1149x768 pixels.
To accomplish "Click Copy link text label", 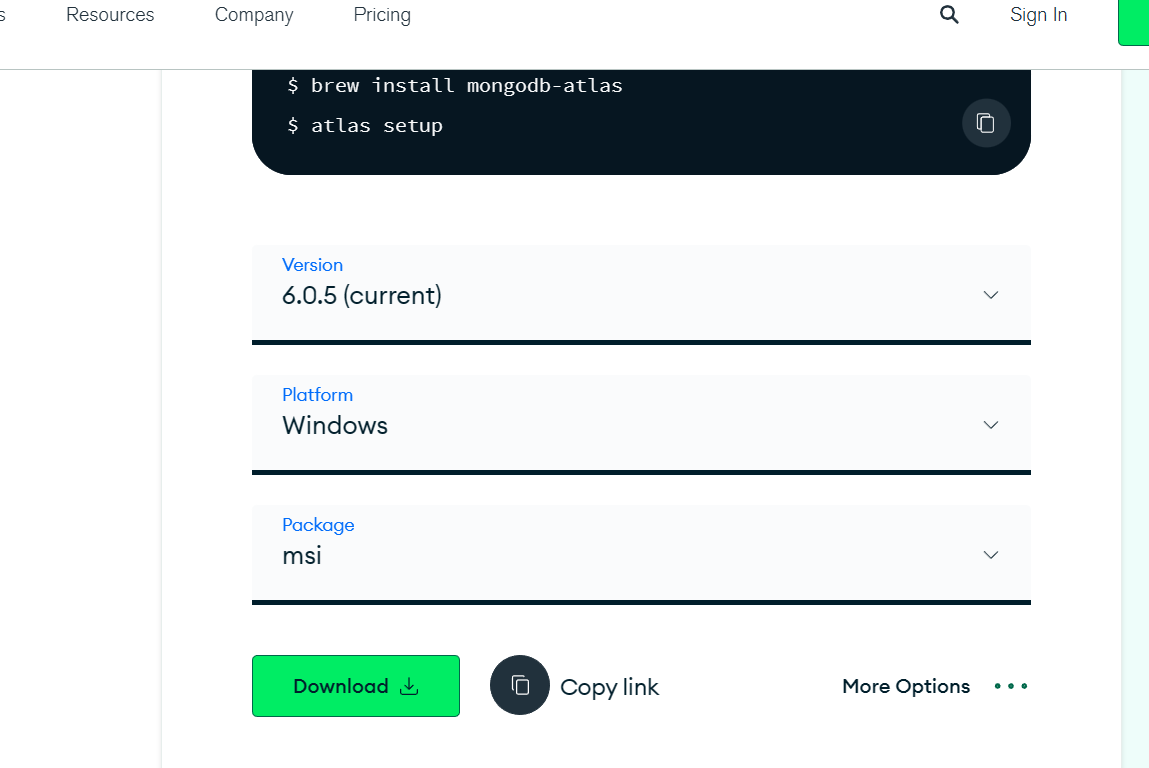I will tap(609, 686).
